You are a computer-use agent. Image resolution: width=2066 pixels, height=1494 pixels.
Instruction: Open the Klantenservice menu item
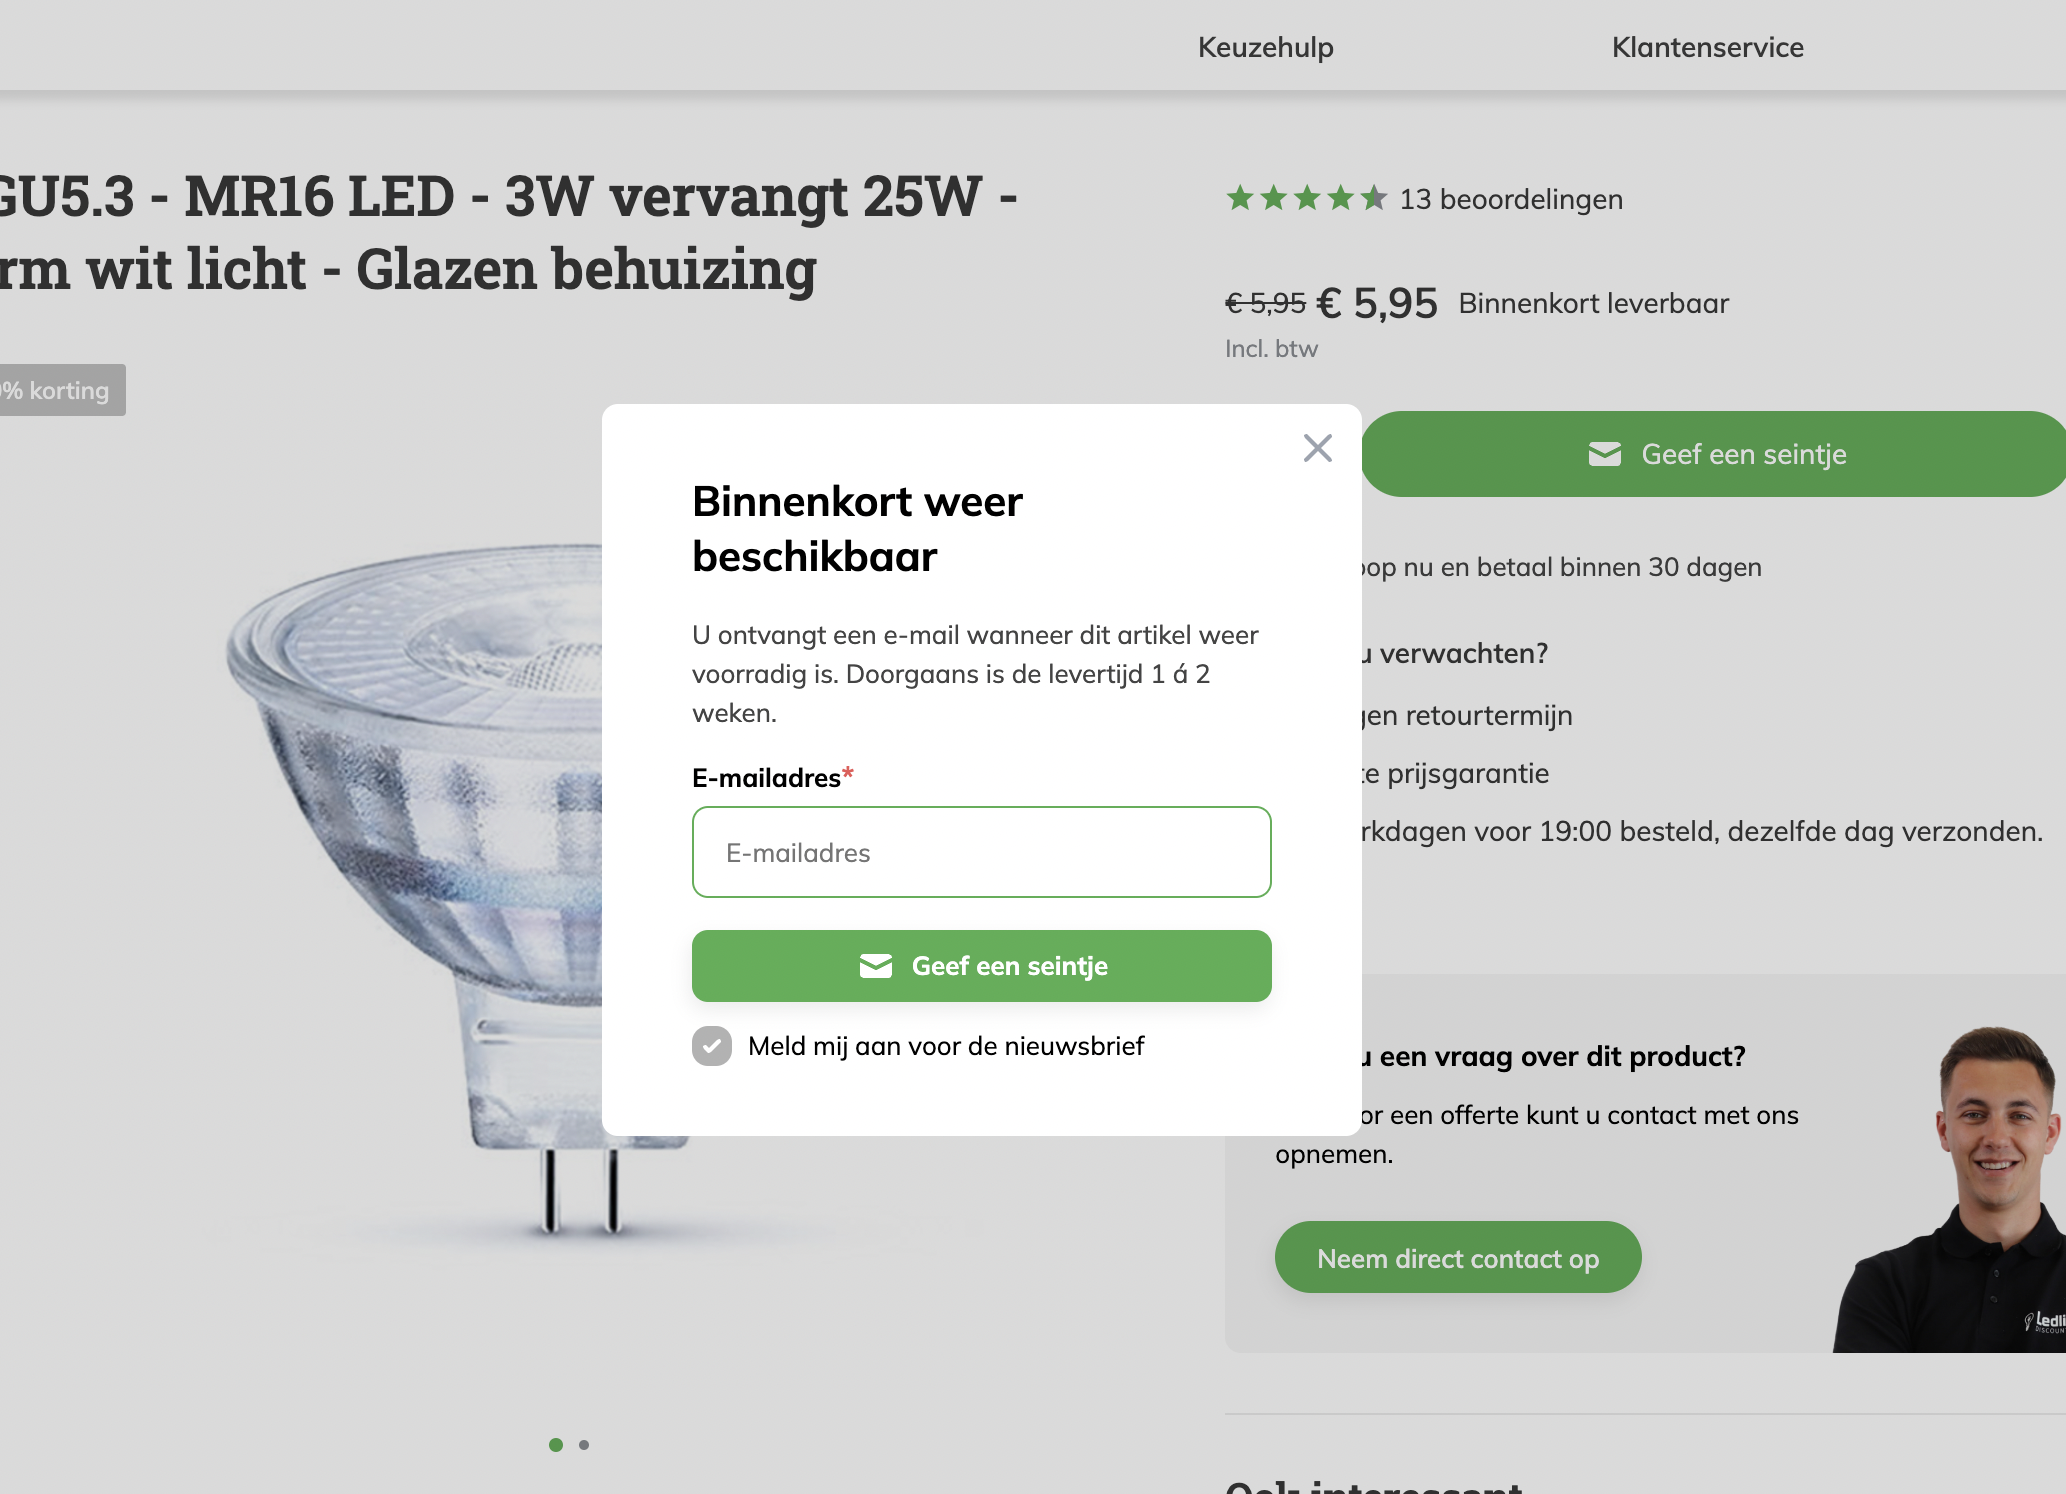[1707, 47]
